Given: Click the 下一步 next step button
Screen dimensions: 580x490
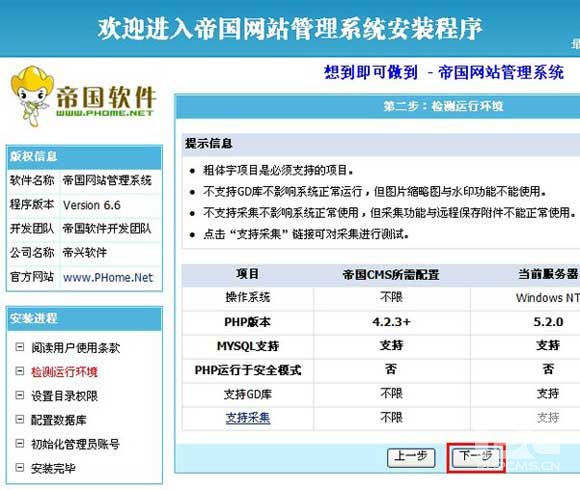Looking at the screenshot, I should coord(476,457).
